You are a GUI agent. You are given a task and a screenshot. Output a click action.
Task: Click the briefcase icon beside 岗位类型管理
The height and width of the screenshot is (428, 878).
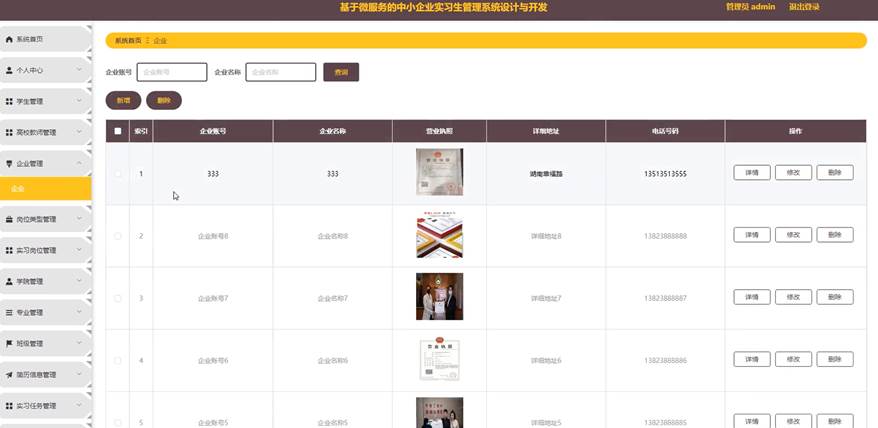9,220
